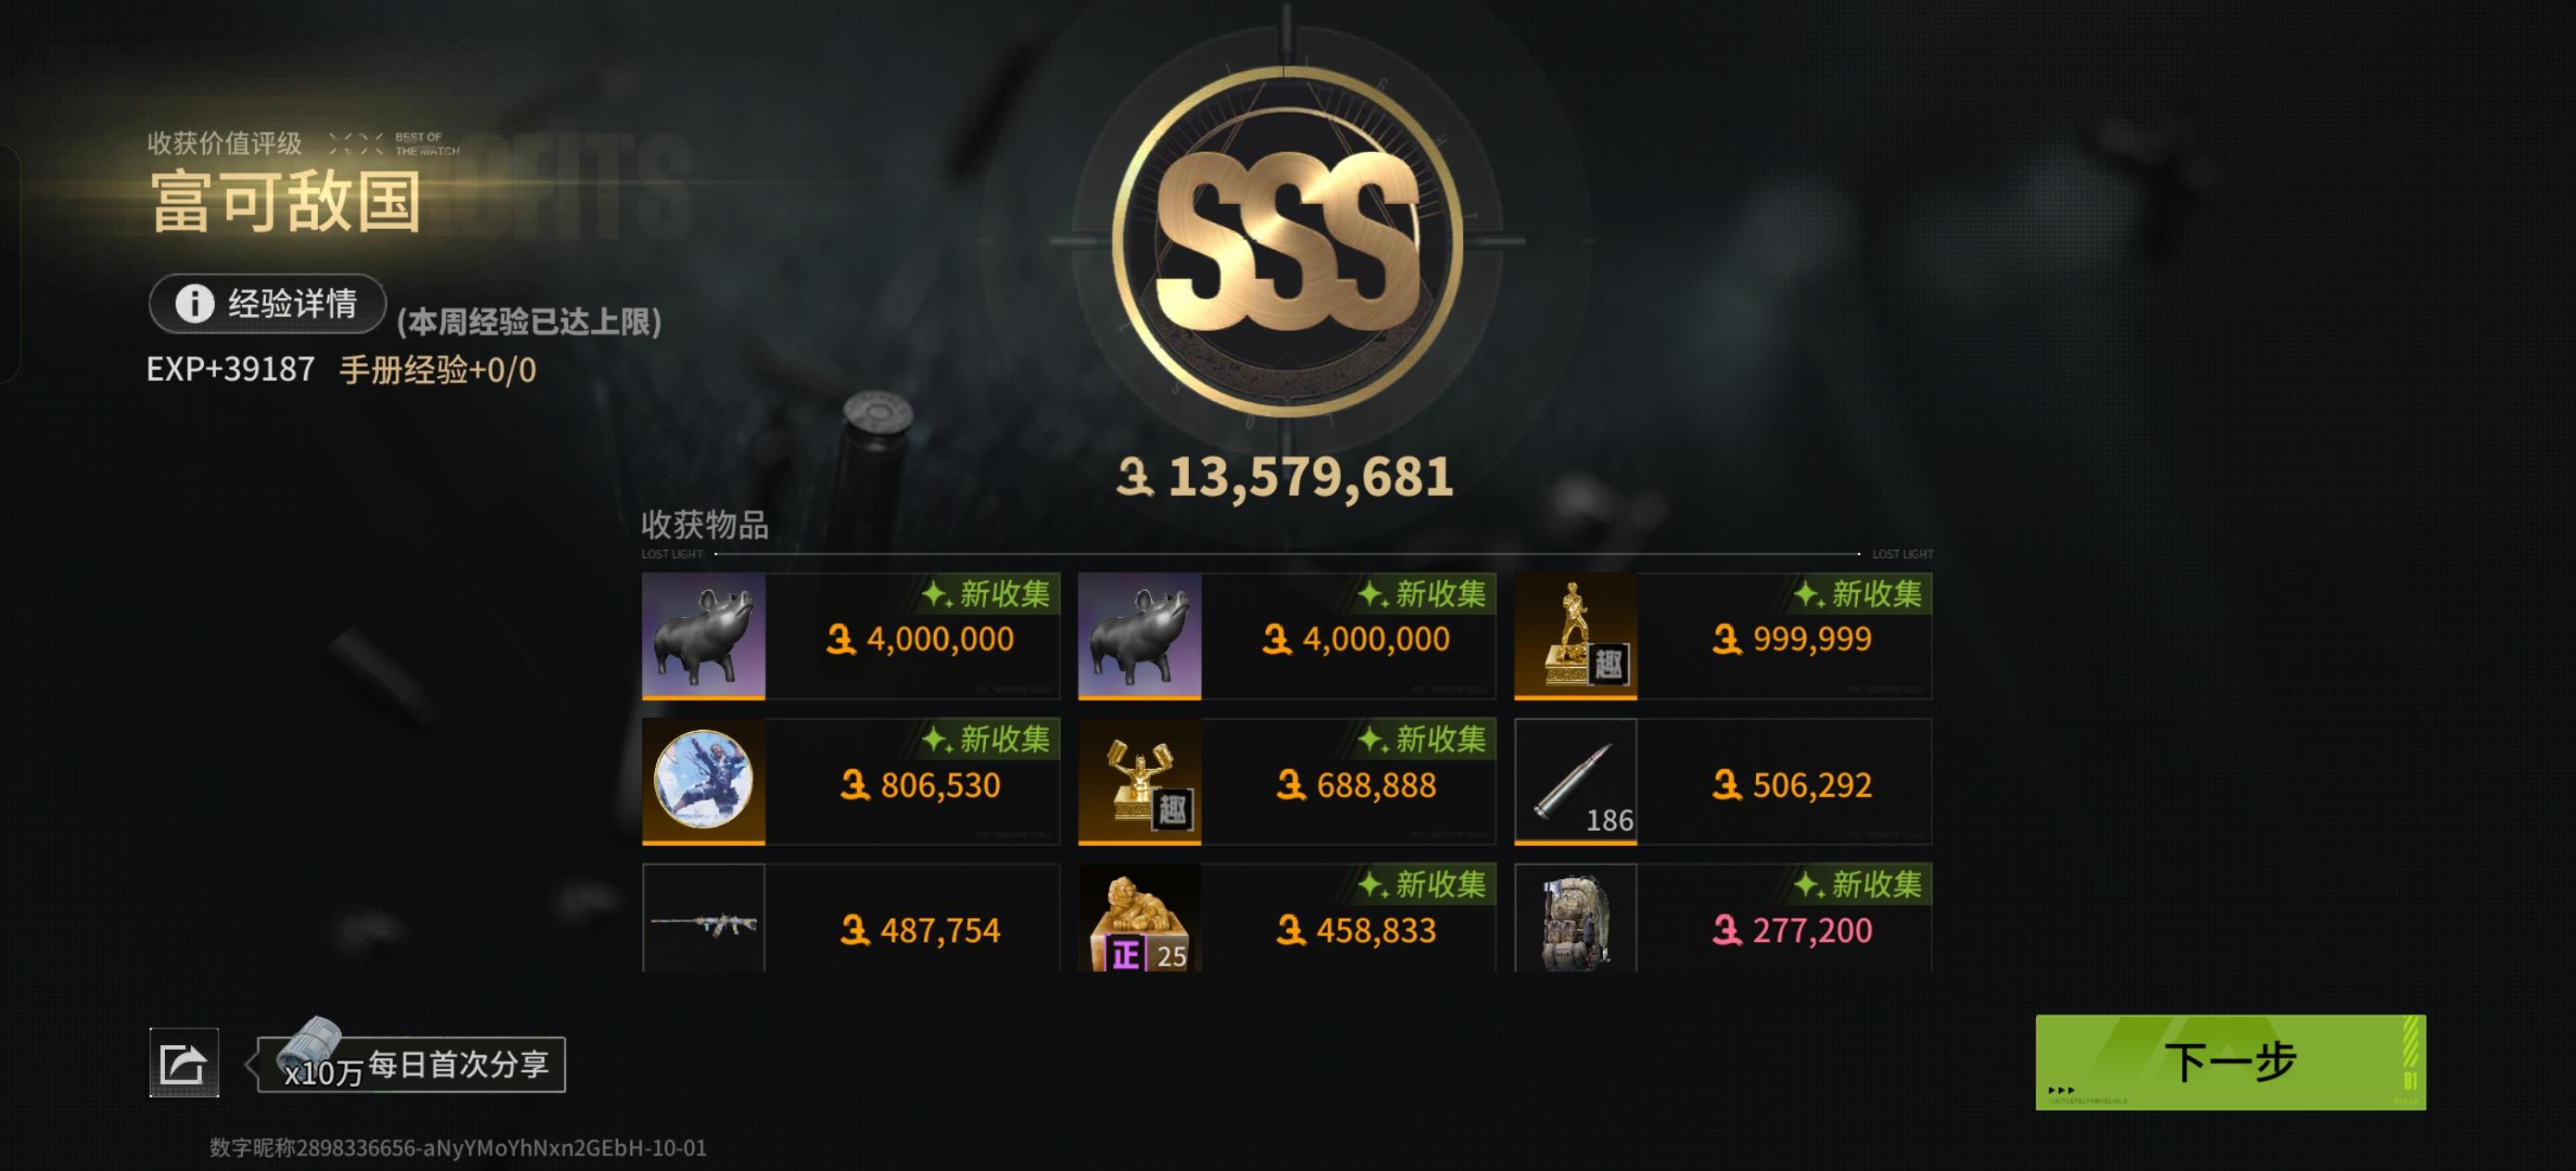
Task: Click the info circle icon in 经验详情
Action: tap(194, 303)
